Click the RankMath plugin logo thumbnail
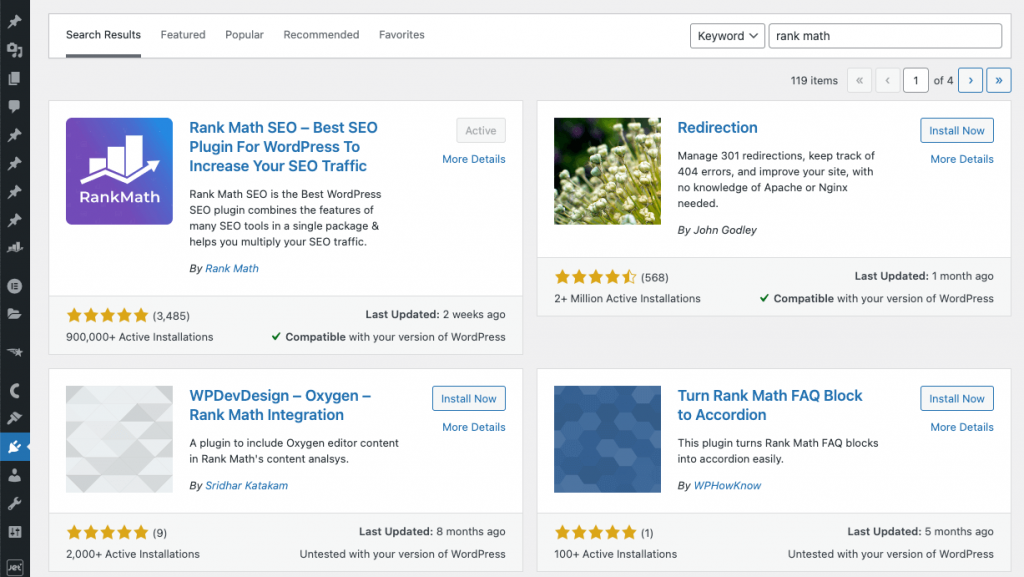The image size is (1024, 577). (x=120, y=171)
